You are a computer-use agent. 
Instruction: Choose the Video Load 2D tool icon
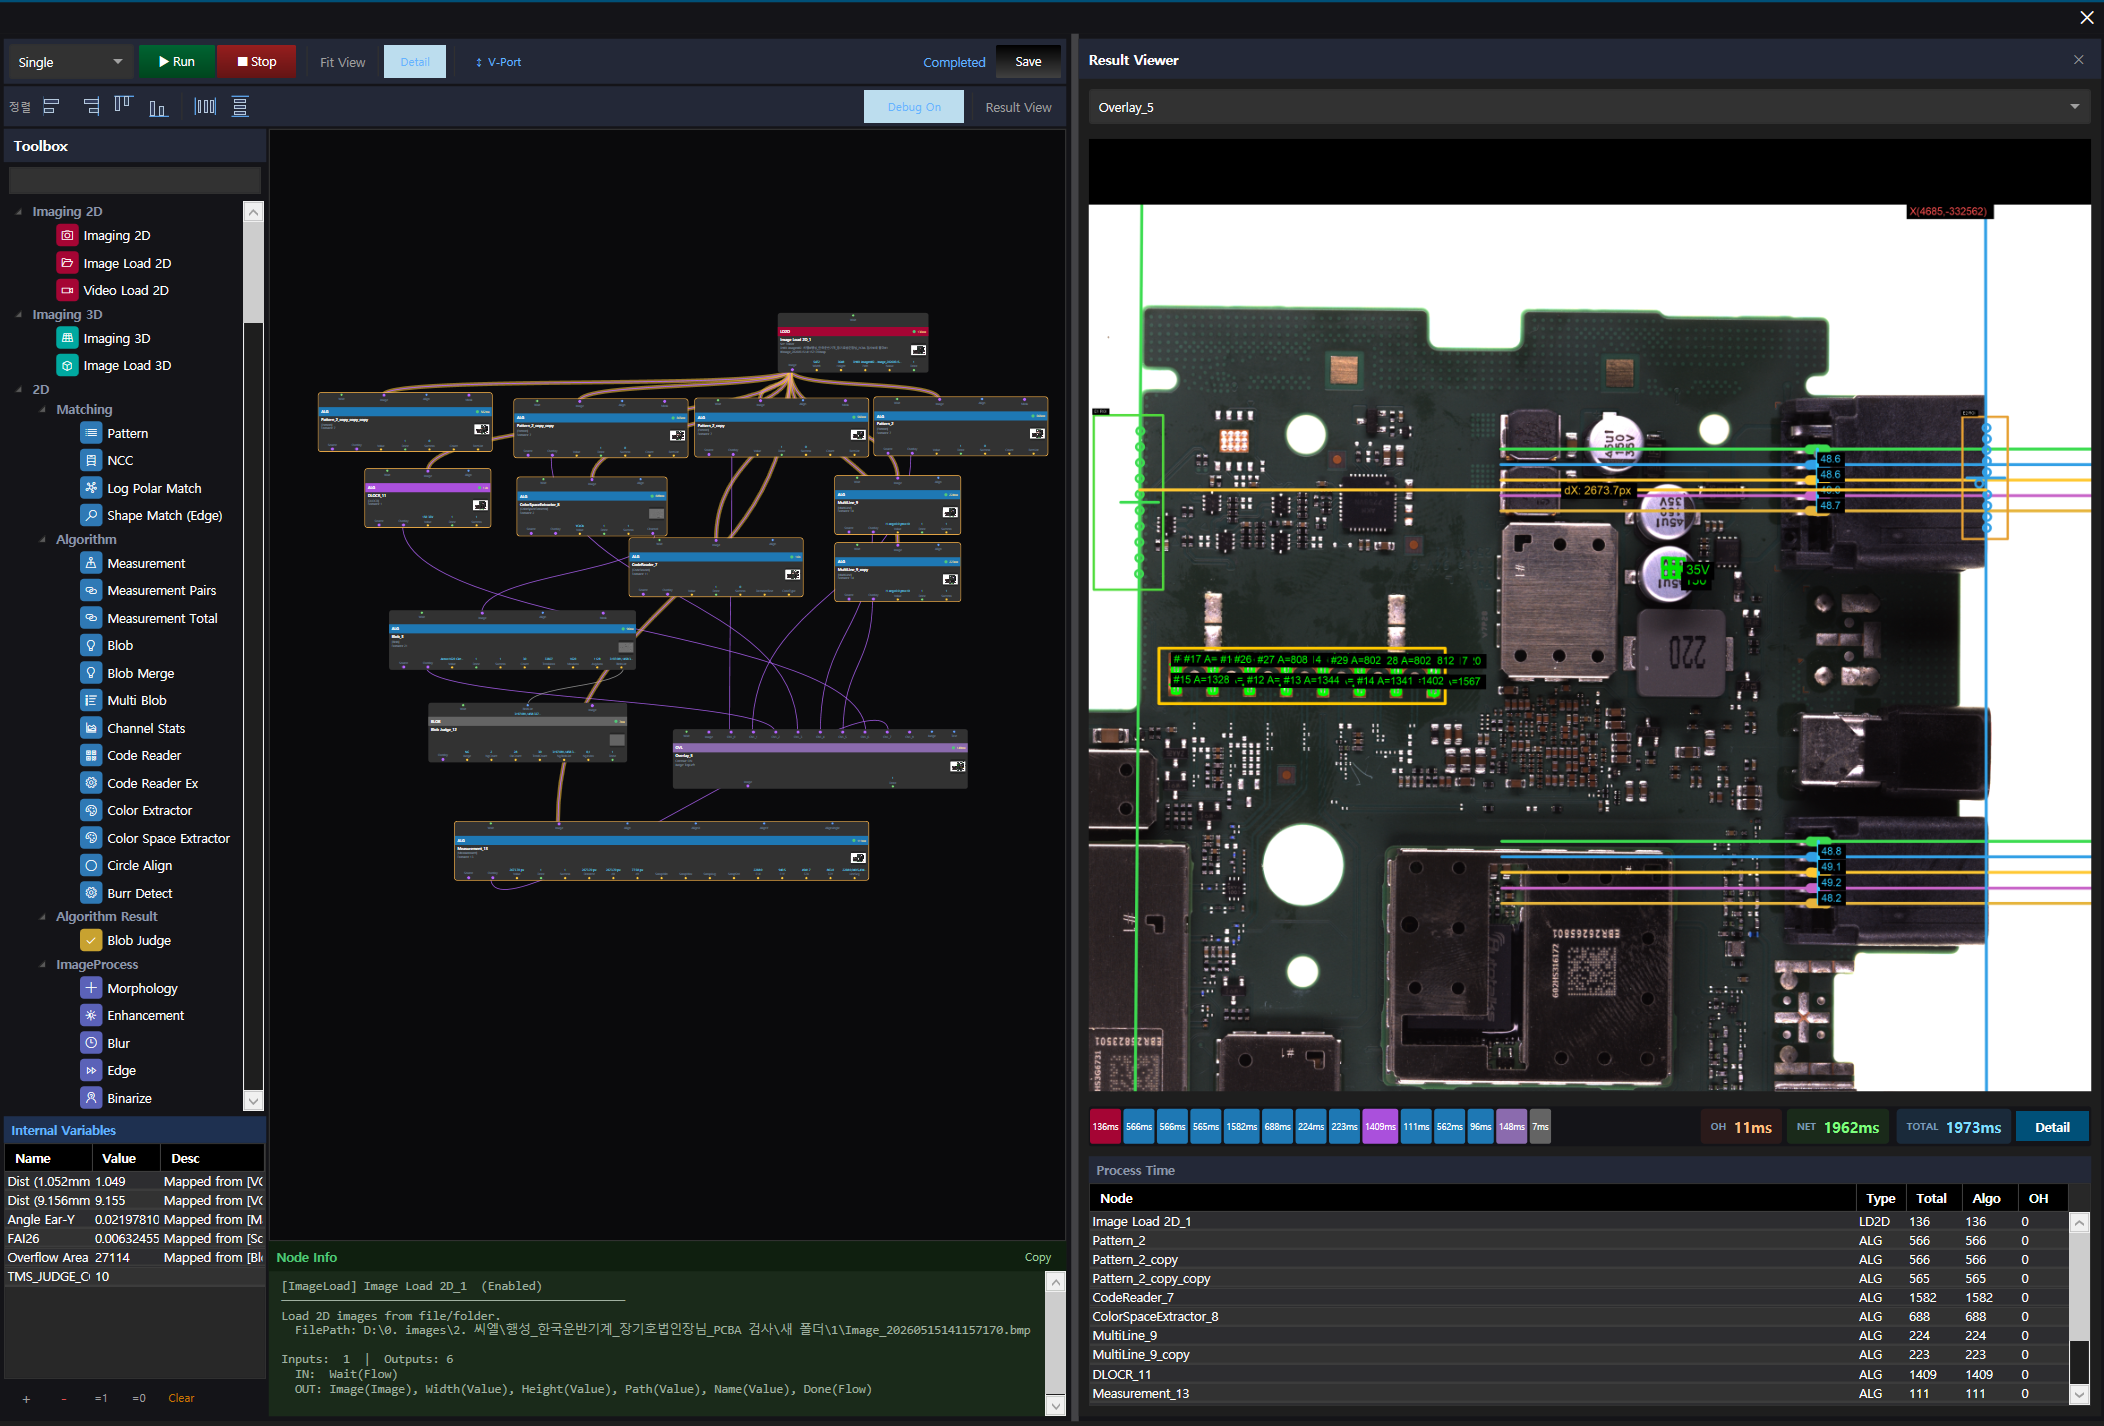click(x=67, y=290)
